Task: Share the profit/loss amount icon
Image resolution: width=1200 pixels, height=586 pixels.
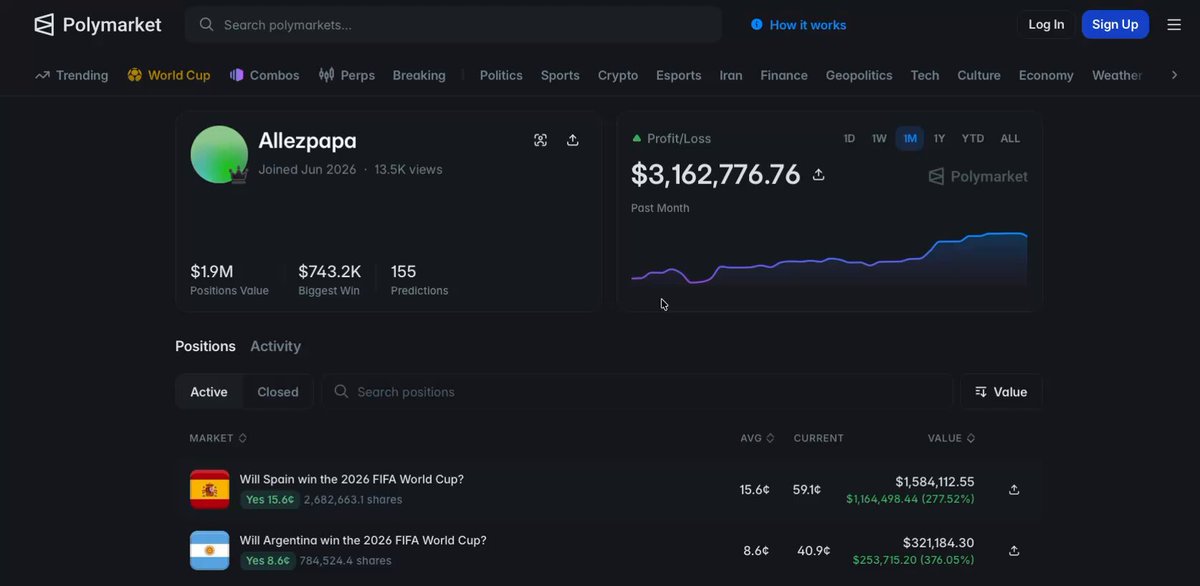Action: click(x=818, y=175)
